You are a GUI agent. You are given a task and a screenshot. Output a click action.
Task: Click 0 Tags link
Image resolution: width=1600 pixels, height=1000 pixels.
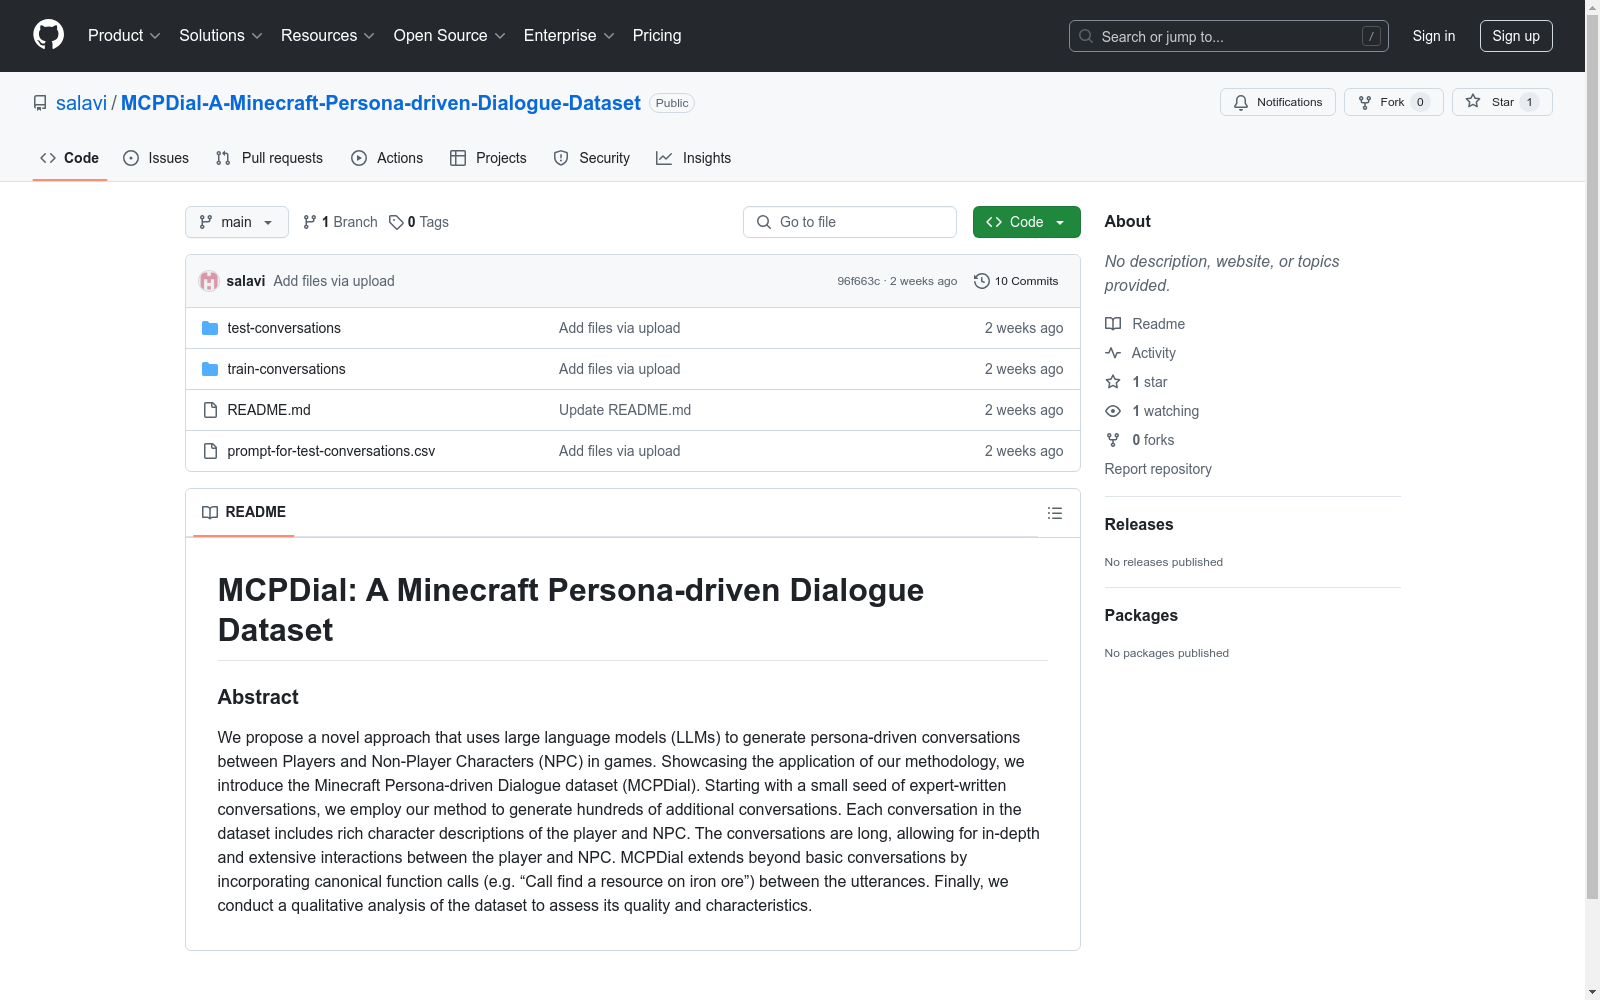[x=419, y=222]
